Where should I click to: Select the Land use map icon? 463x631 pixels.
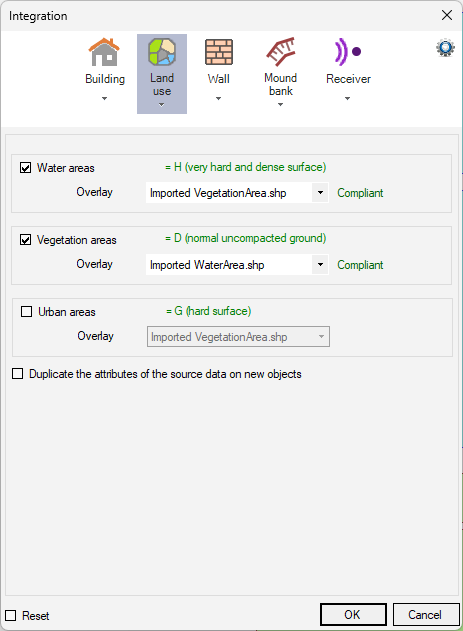point(162,52)
